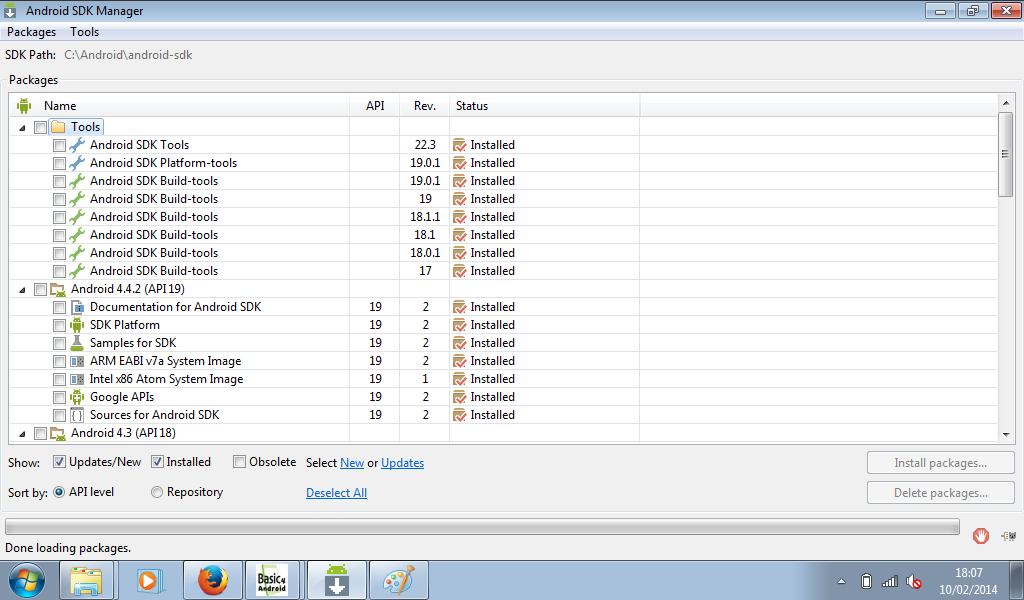Select the Sources for Android SDK row text
The height and width of the screenshot is (600, 1024).
coord(154,415)
